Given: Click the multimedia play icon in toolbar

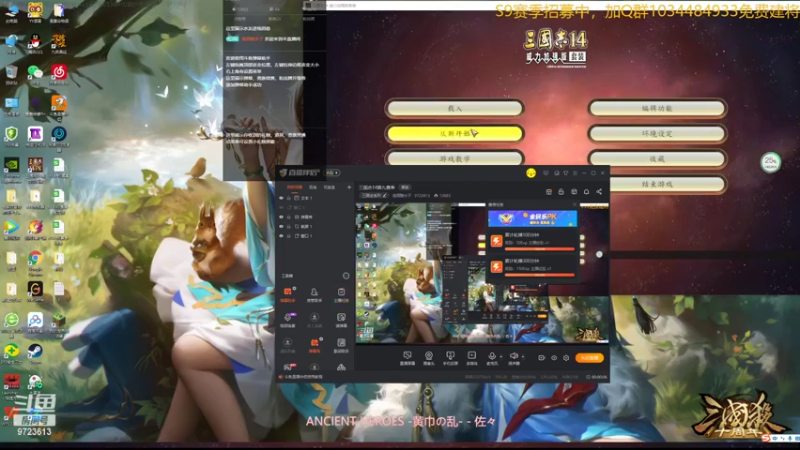Looking at the screenshot, I should 472,355.
